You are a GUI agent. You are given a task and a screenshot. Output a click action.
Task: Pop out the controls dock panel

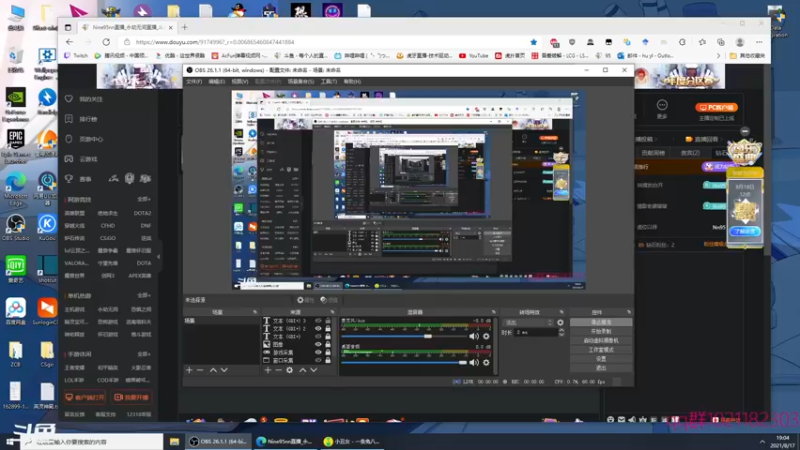coord(629,312)
